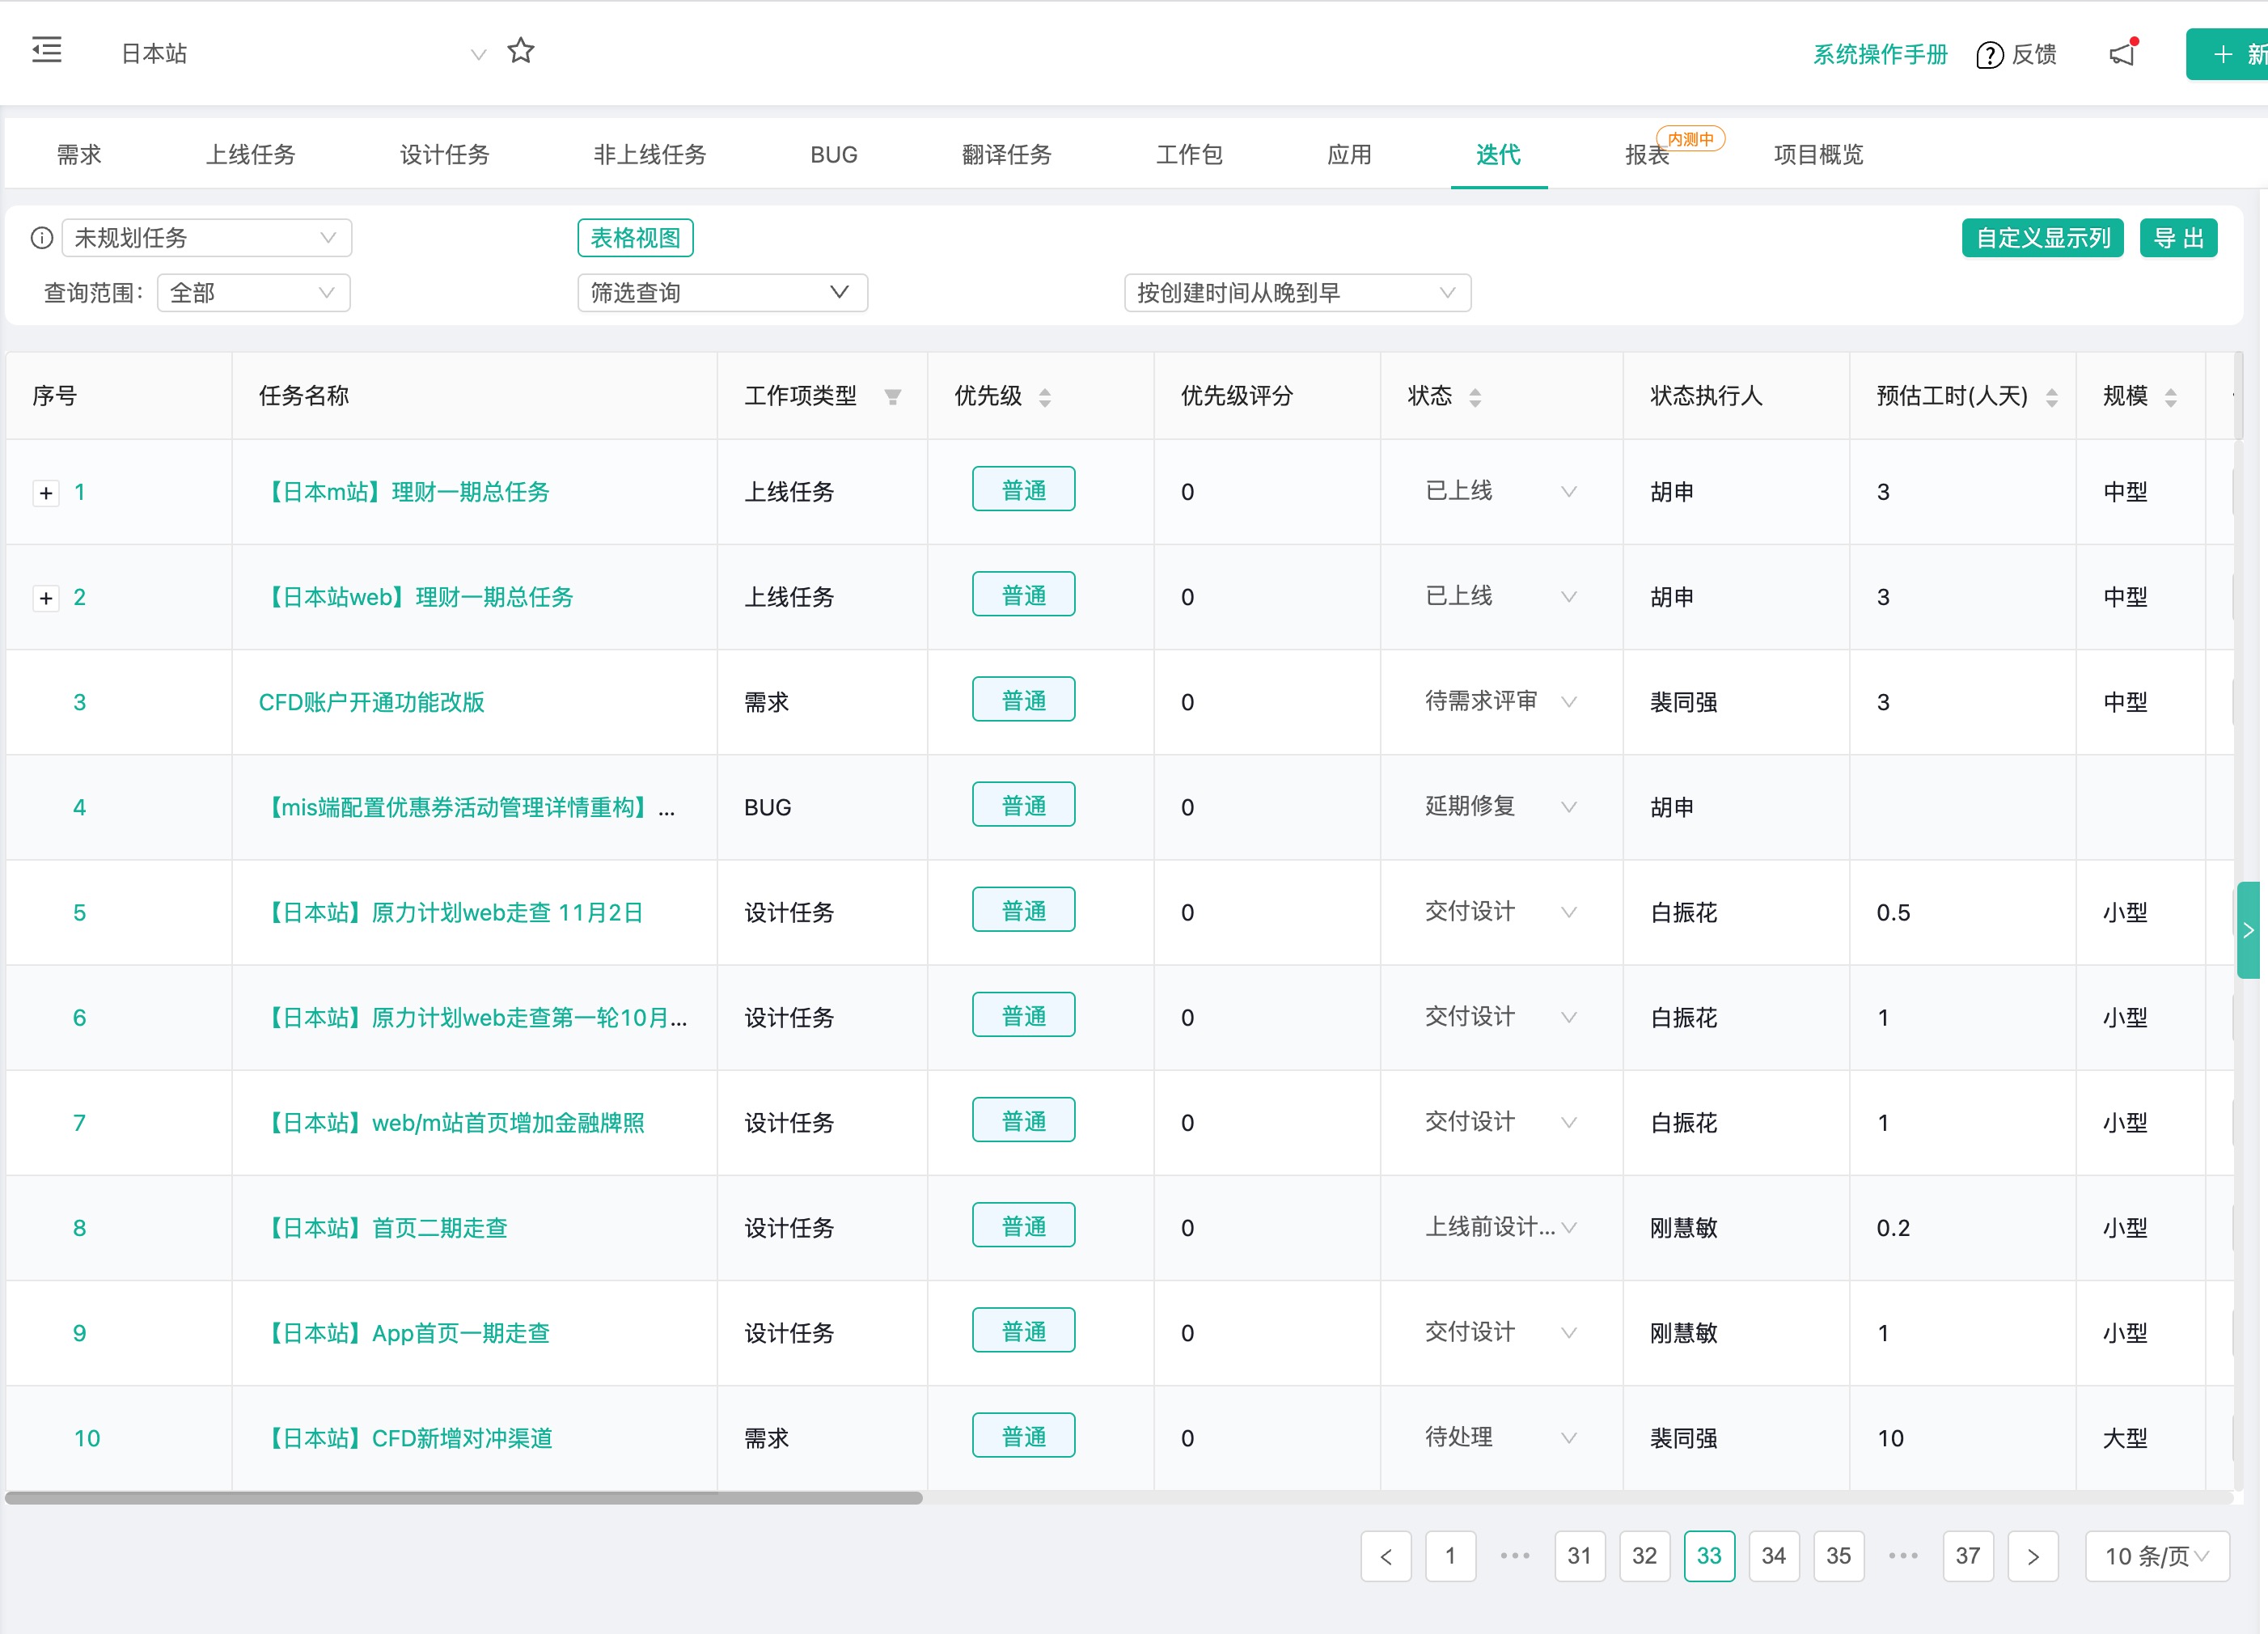Image resolution: width=2268 pixels, height=1634 pixels.
Task: Open the 系统操作手册 link
Action: click(x=1881, y=54)
